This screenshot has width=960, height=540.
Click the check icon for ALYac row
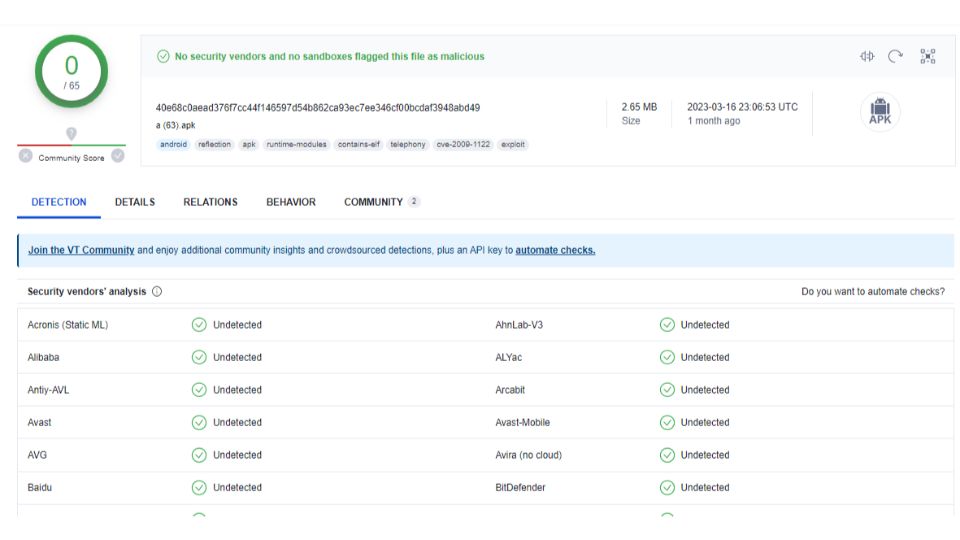click(x=667, y=357)
